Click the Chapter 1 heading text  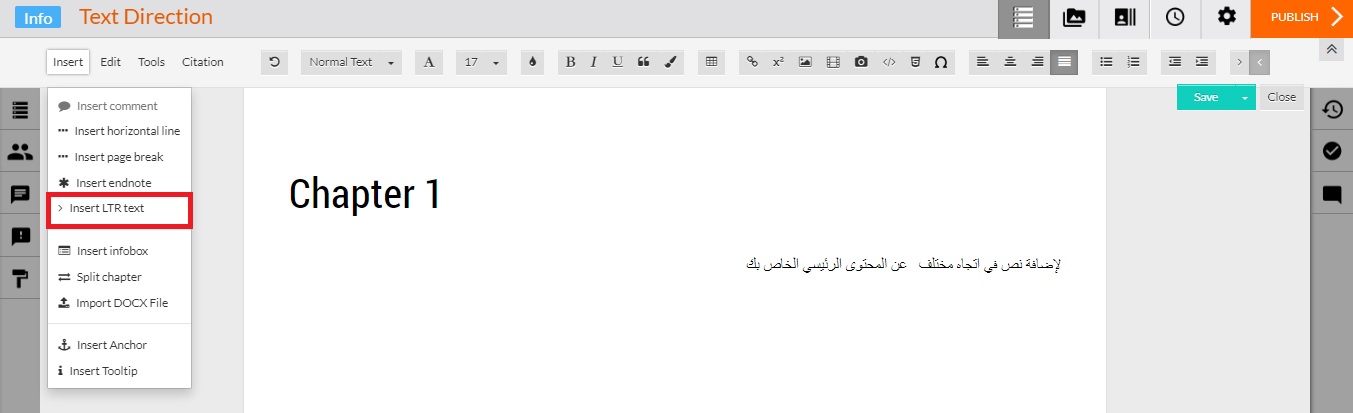[x=365, y=194]
